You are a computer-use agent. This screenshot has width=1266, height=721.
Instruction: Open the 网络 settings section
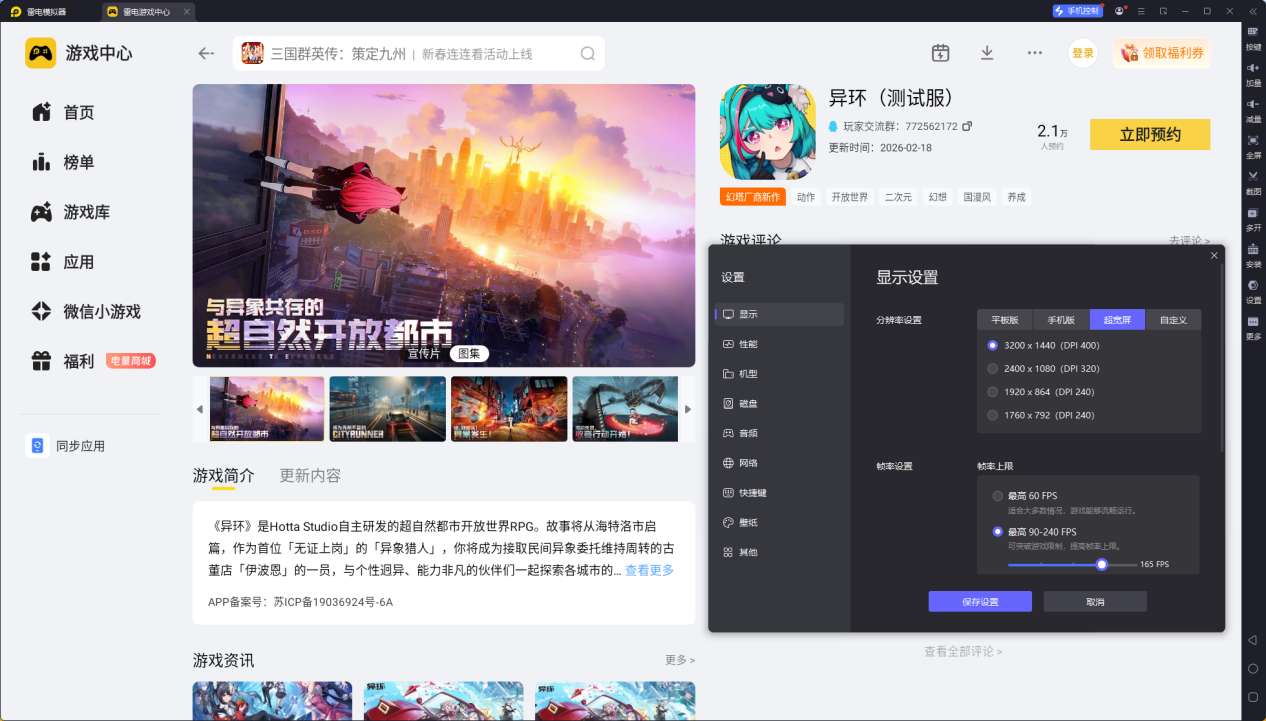(779, 463)
